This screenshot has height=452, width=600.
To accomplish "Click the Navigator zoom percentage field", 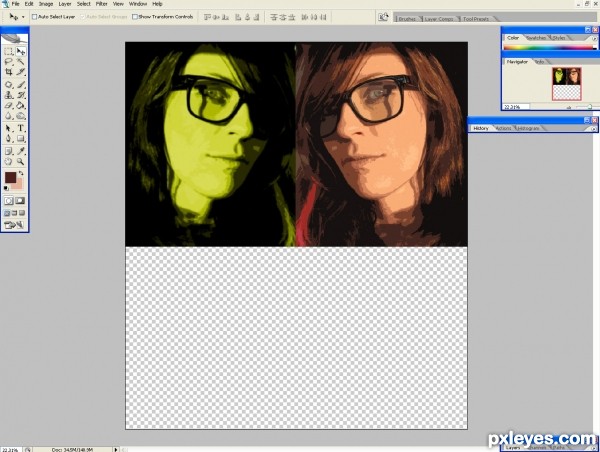I will [515, 107].
